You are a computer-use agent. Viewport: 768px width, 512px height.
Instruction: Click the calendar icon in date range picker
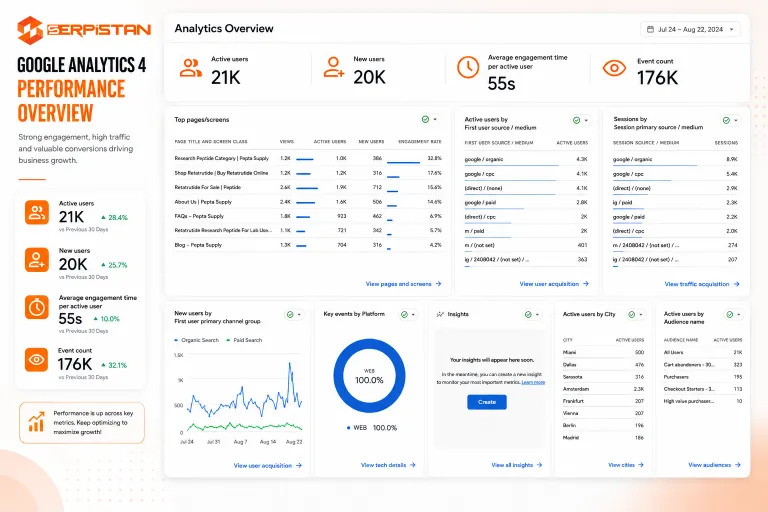tap(650, 29)
